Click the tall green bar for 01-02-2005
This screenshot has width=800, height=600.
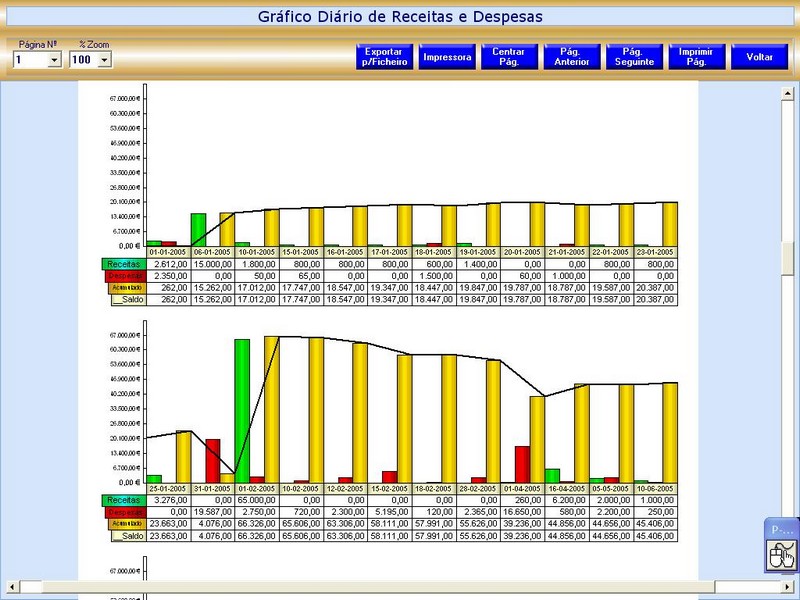(x=242, y=410)
